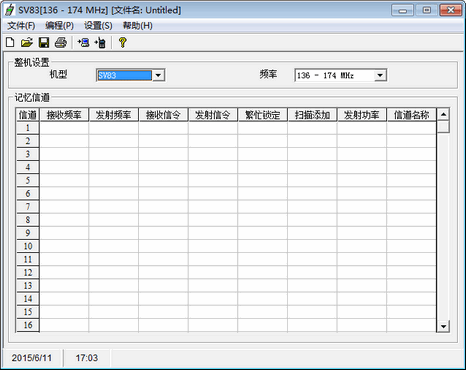Select channel row header 16
This screenshot has width=466, height=370.
pyautogui.click(x=28, y=325)
